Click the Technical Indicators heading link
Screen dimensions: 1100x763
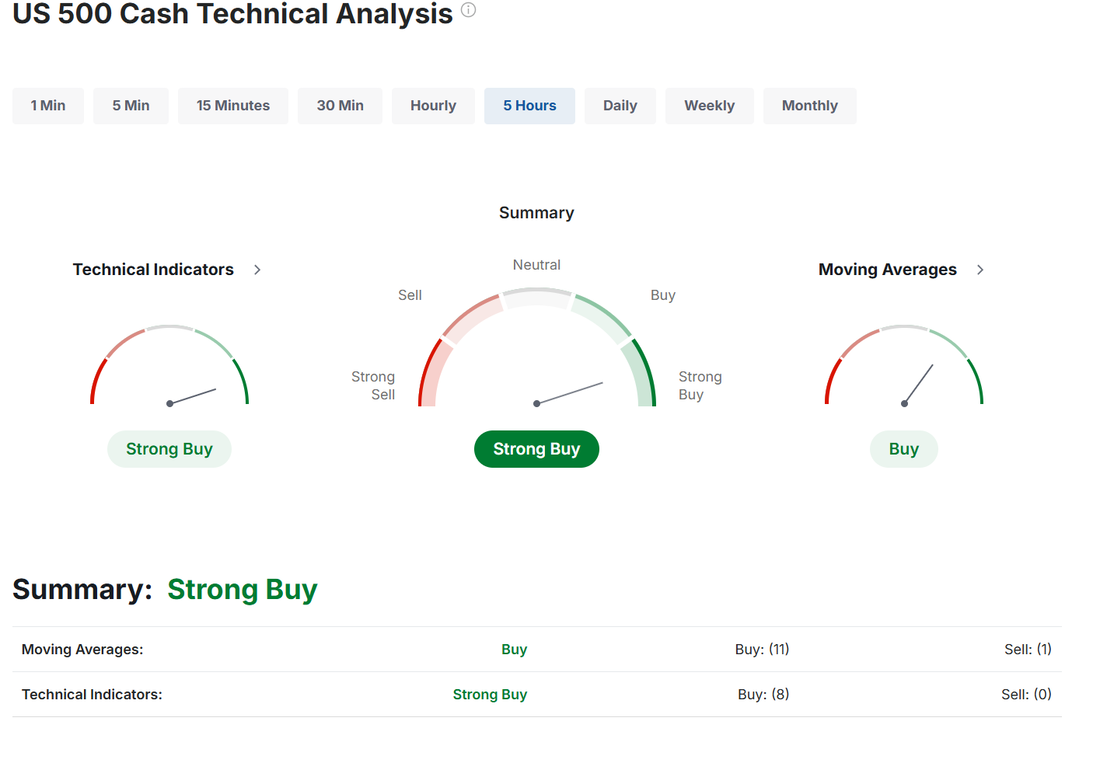pos(153,270)
